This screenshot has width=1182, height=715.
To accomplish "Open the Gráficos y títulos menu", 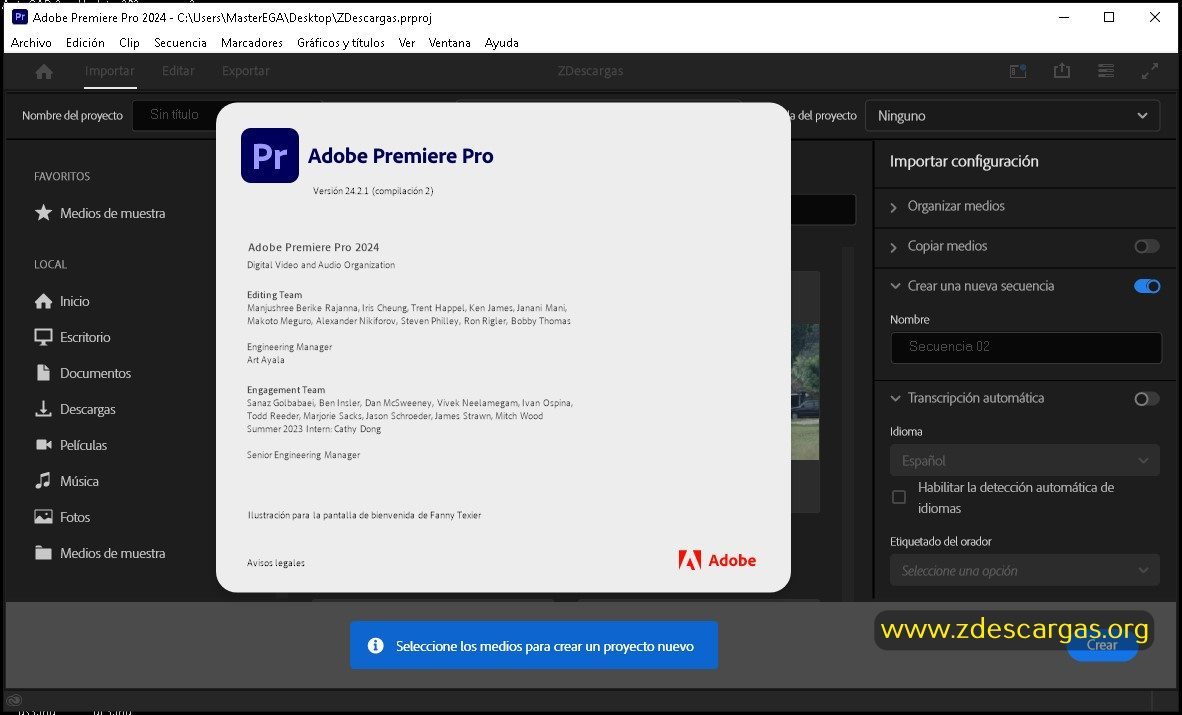I will click(341, 43).
